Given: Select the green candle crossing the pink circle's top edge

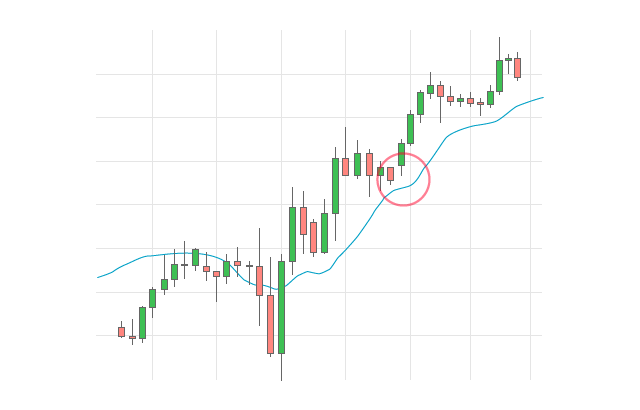Looking at the screenshot, I should [401, 154].
